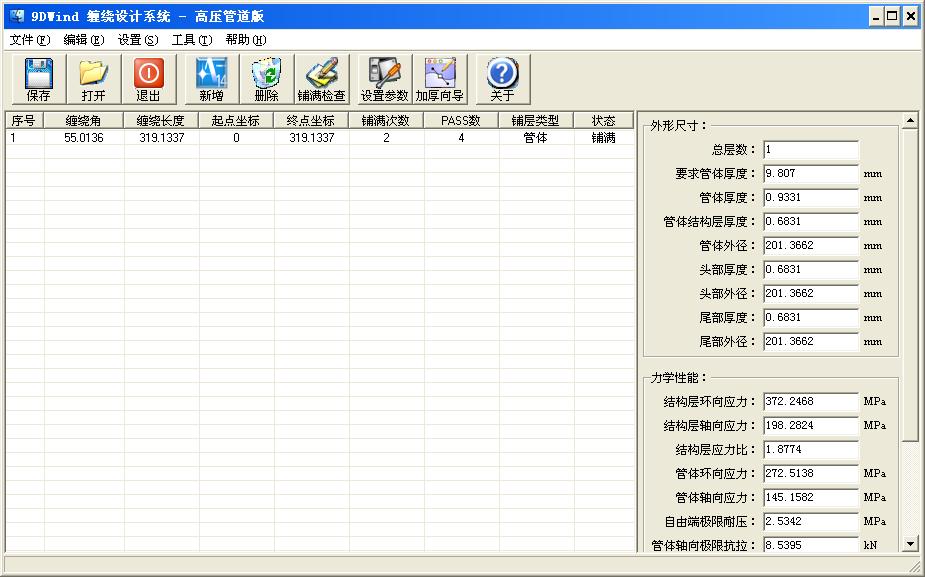Run the 铺满检查 coverage check icon

point(321,79)
